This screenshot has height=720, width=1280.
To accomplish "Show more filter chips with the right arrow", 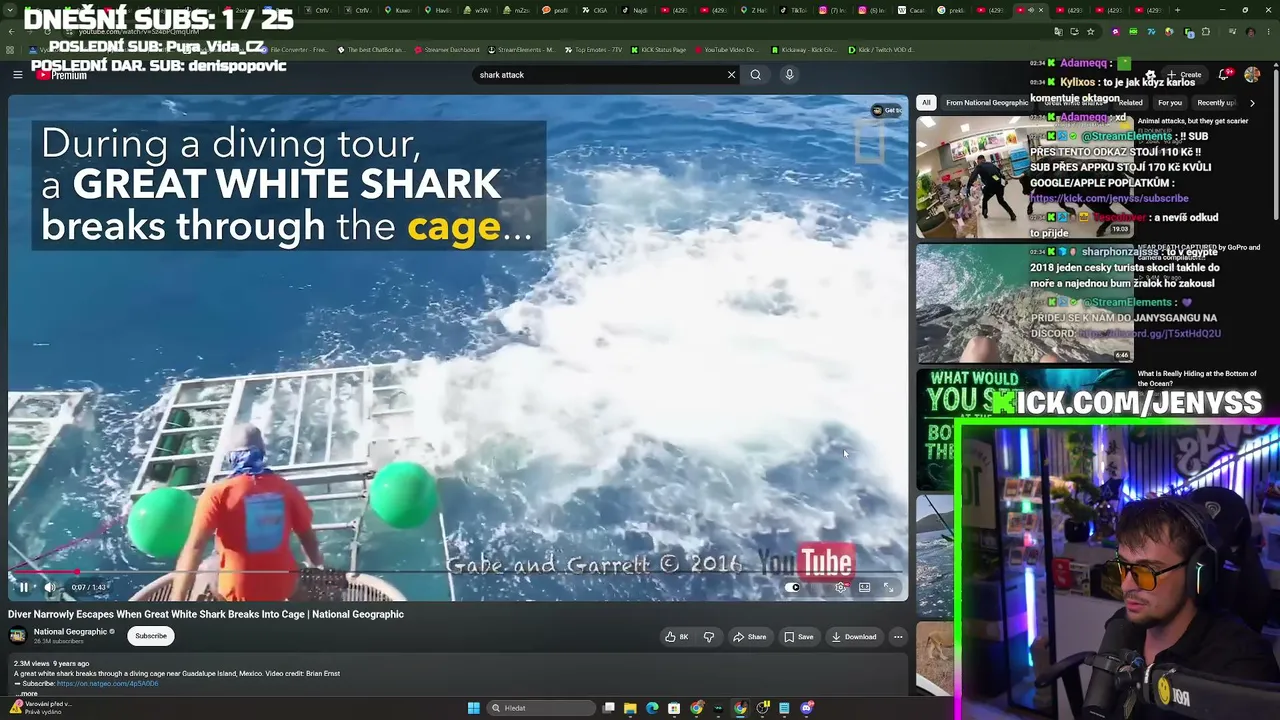I will (1252, 102).
